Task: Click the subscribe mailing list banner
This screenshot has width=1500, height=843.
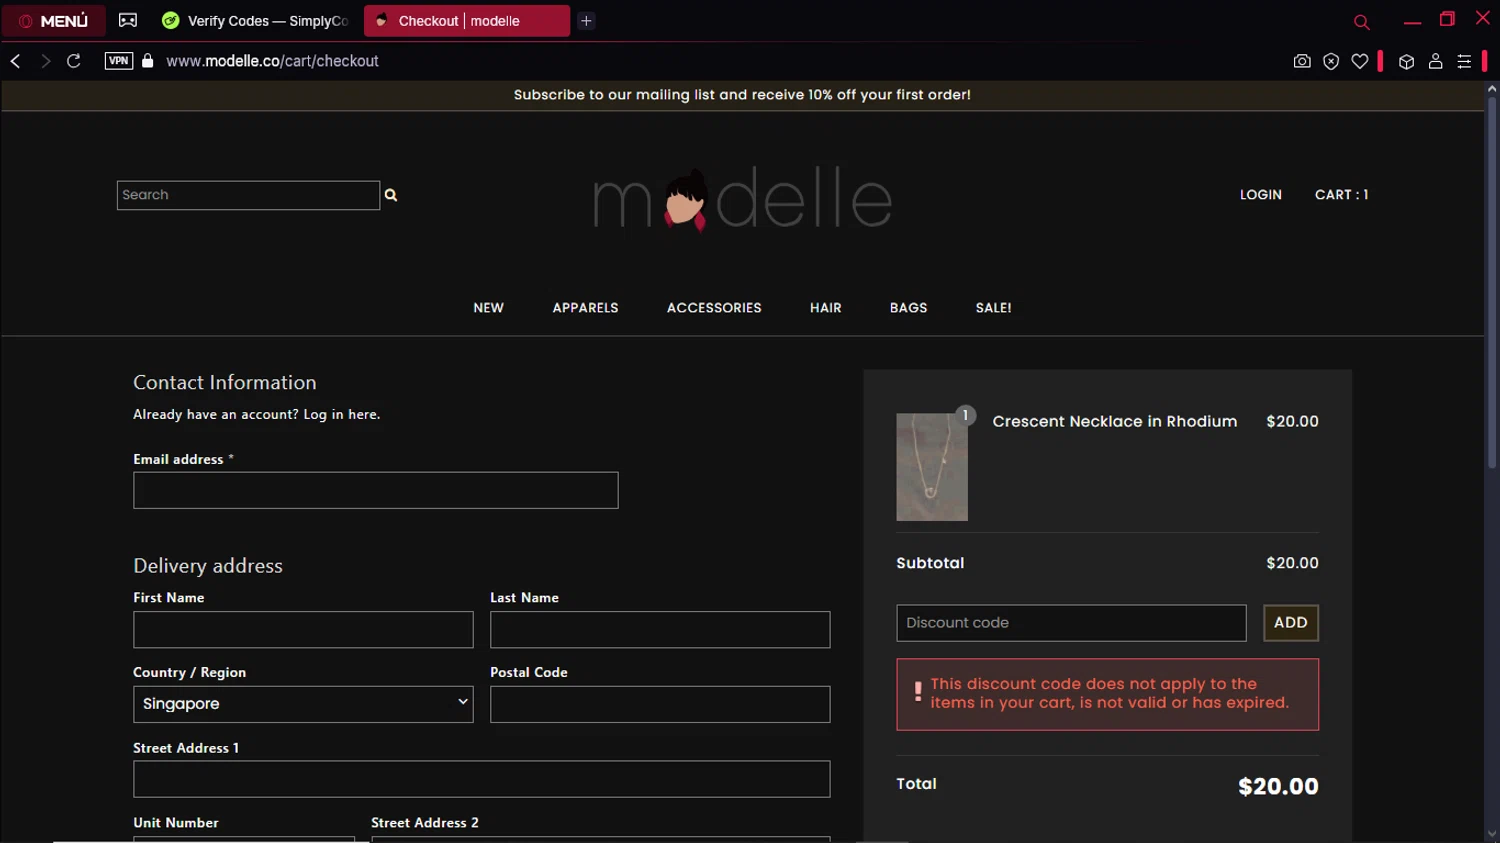Action: (x=742, y=95)
